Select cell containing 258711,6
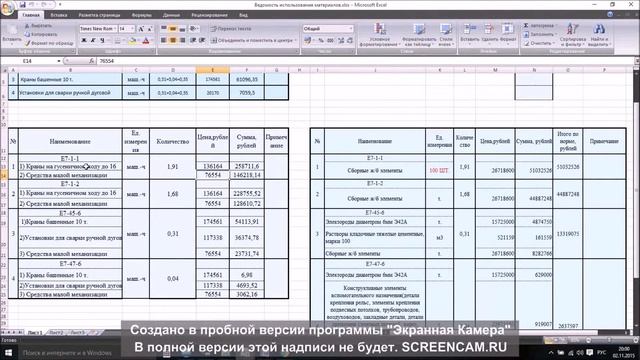640x360 pixels. click(247, 166)
